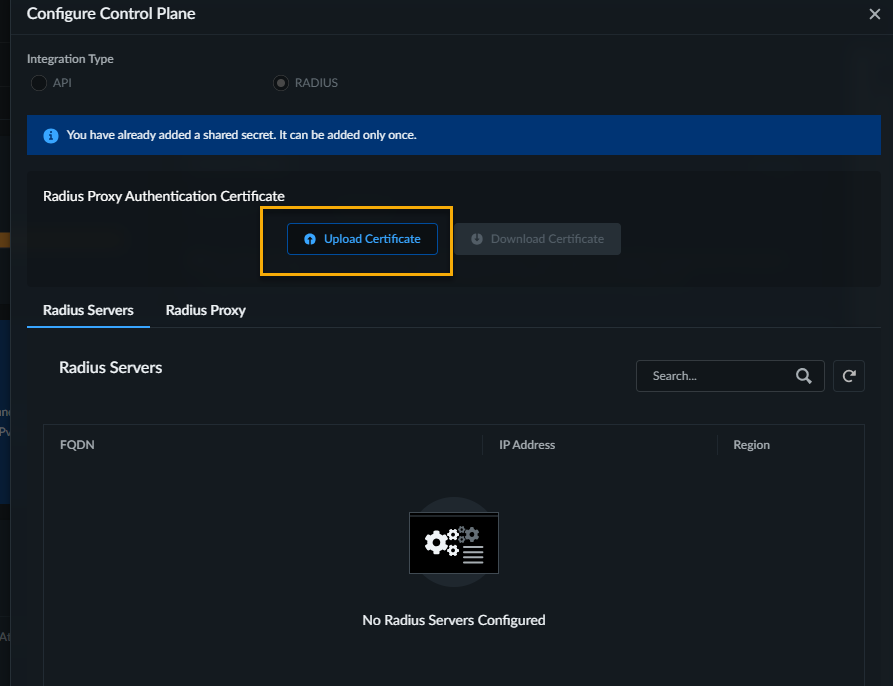Refresh the Radius Servers list
Image resolution: width=893 pixels, height=686 pixels.
click(849, 376)
